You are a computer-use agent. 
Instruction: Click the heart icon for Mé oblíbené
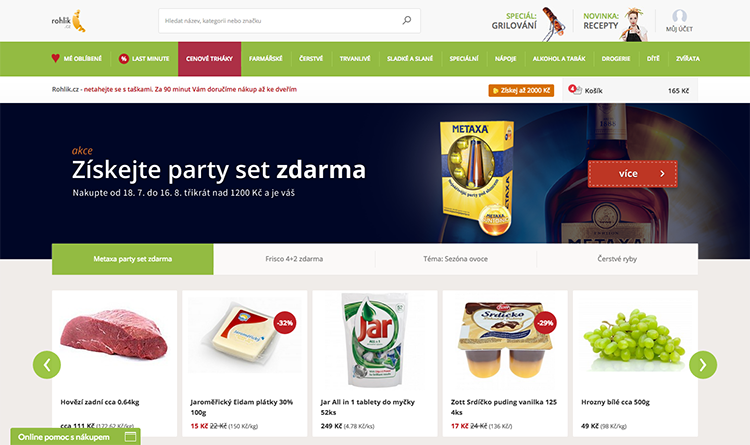click(55, 58)
